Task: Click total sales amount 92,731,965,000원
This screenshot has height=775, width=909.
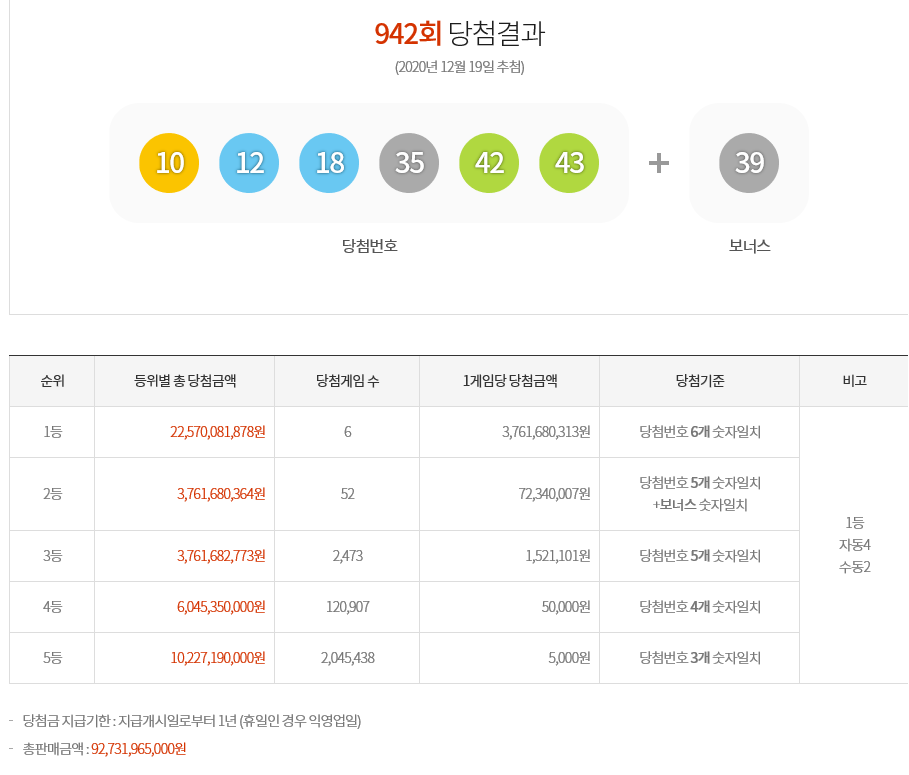Action: pyautogui.click(x=139, y=748)
